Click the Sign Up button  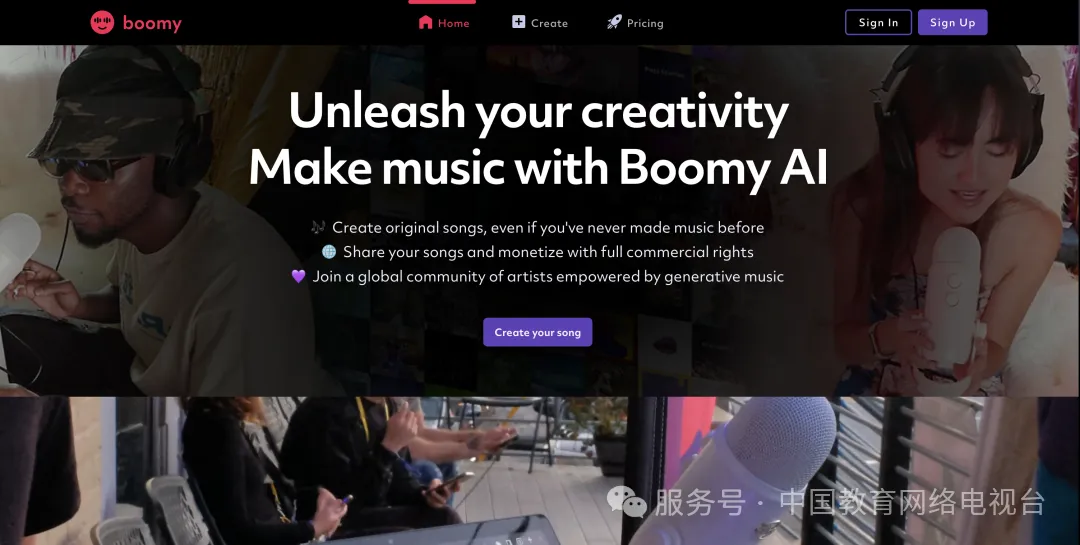tap(953, 22)
